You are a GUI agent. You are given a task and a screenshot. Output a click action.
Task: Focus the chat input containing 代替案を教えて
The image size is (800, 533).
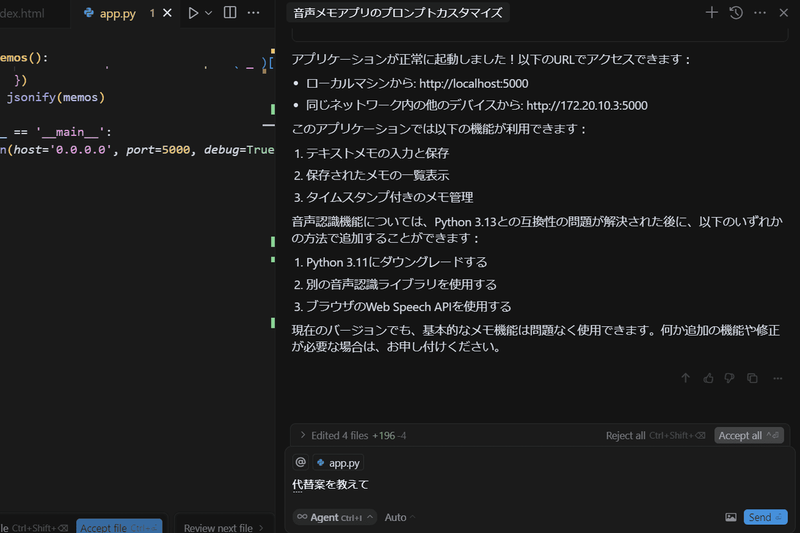point(539,485)
